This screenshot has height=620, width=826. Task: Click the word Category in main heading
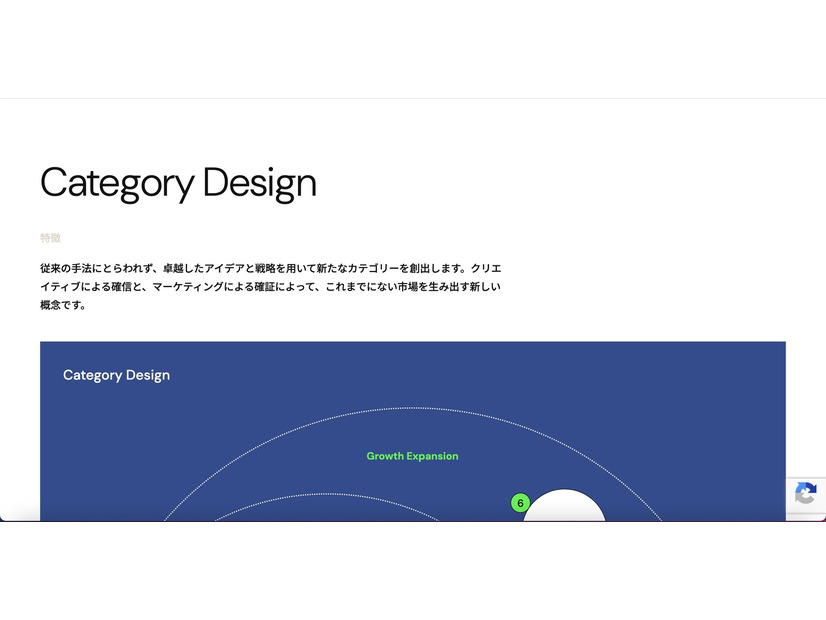pyautogui.click(x=116, y=183)
